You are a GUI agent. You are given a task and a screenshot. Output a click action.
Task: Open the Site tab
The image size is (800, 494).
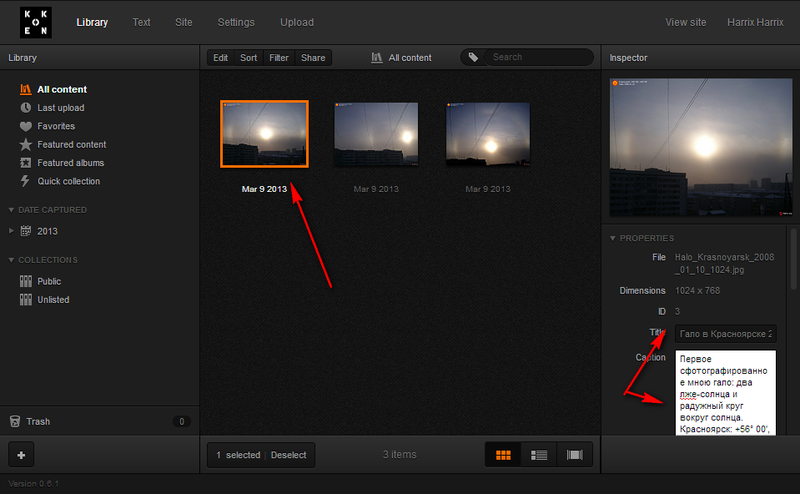click(x=184, y=22)
